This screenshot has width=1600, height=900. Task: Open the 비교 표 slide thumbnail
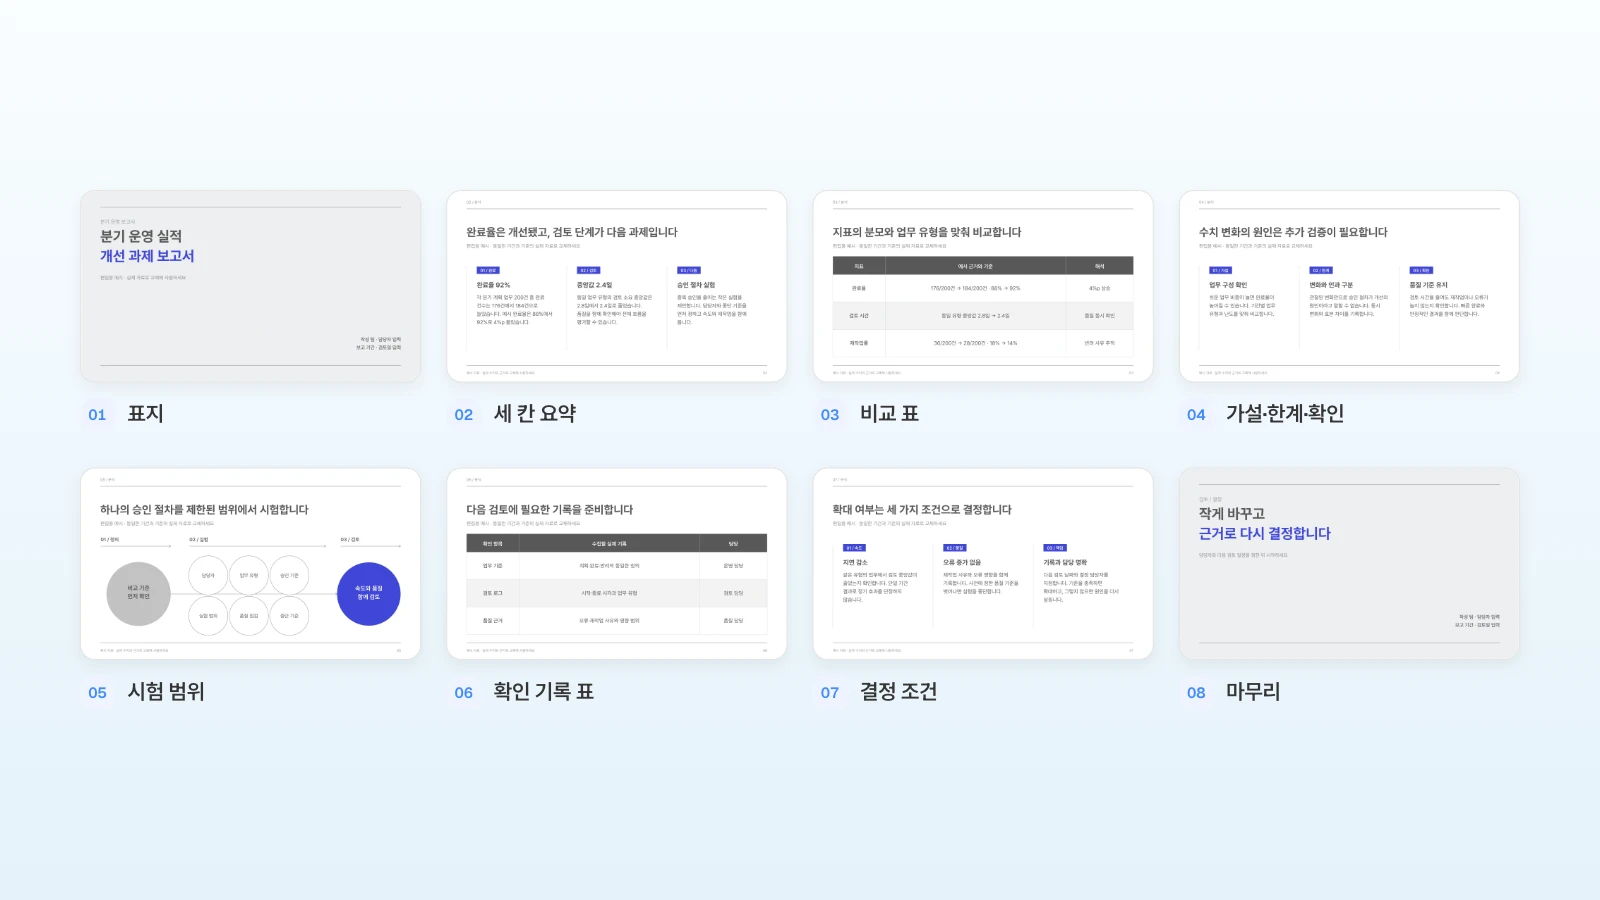pos(983,286)
